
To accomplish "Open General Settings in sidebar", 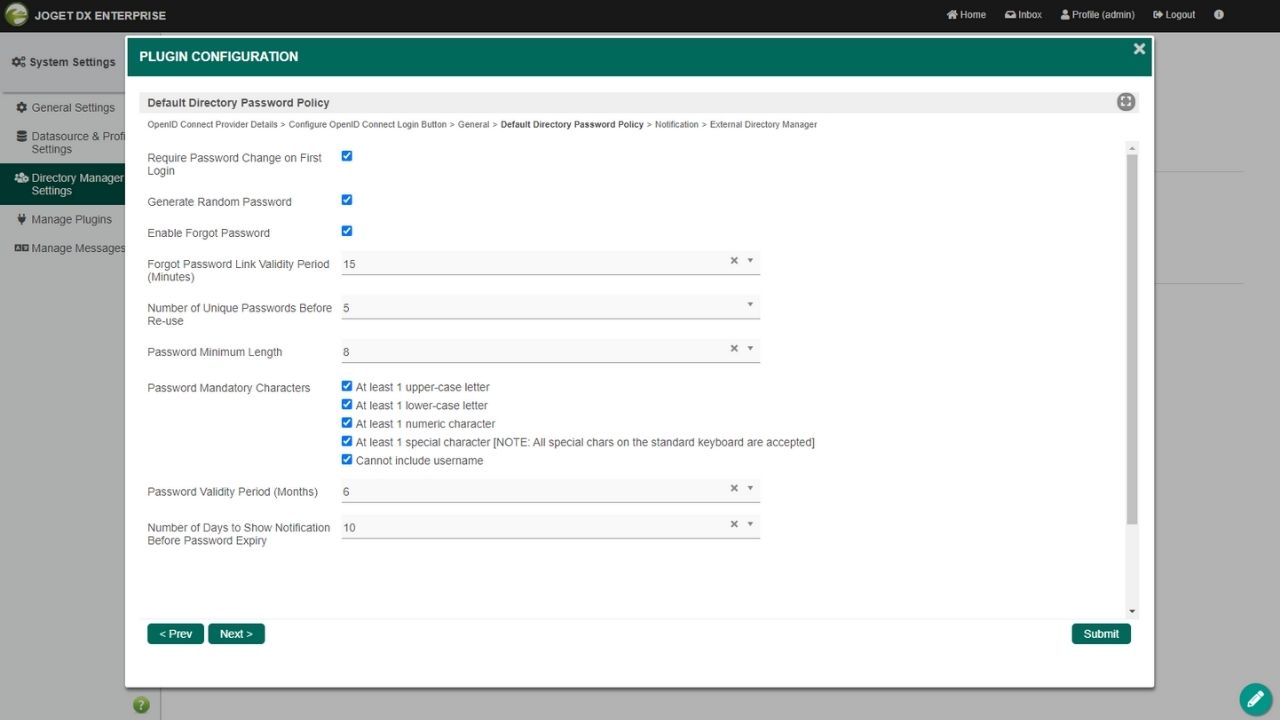I will click(66, 108).
